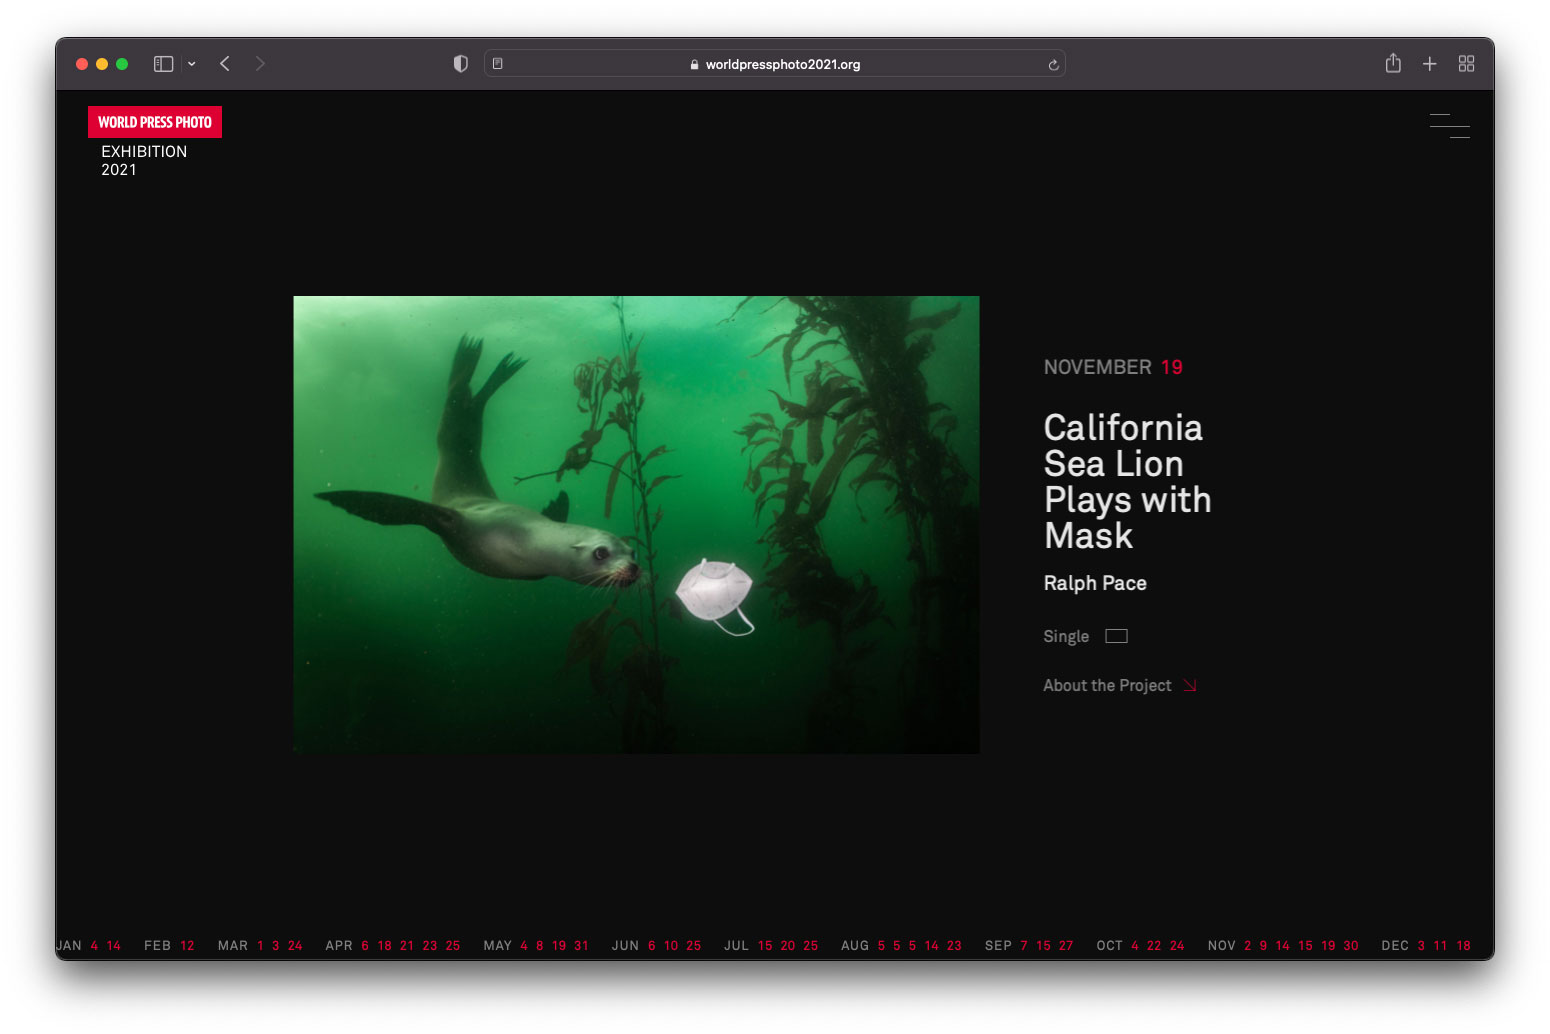1550x1034 pixels.
Task: View September 15 on the timeline
Action: point(1044,945)
